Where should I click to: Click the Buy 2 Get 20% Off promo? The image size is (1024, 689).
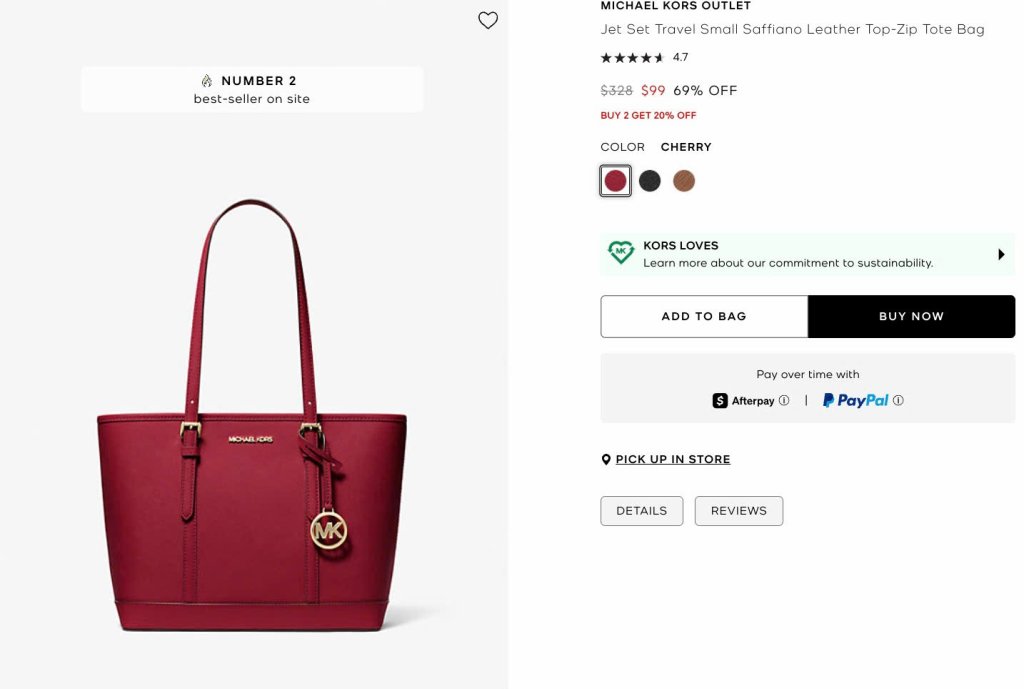pyautogui.click(x=648, y=116)
